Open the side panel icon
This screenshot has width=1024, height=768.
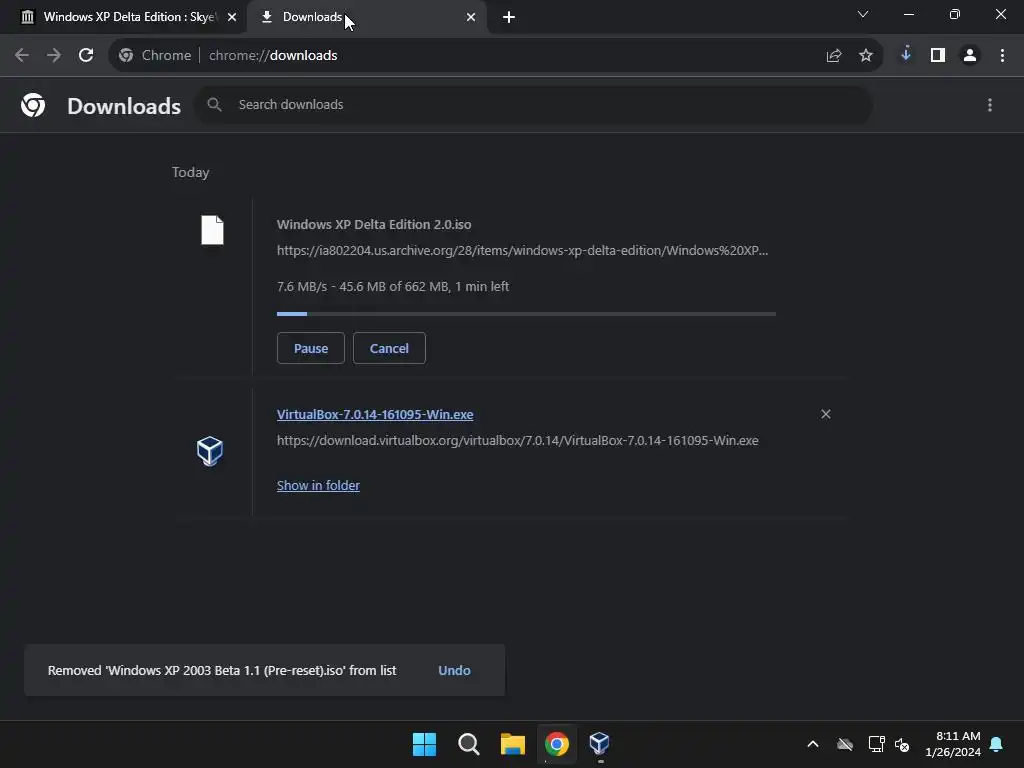pyautogui.click(x=938, y=56)
